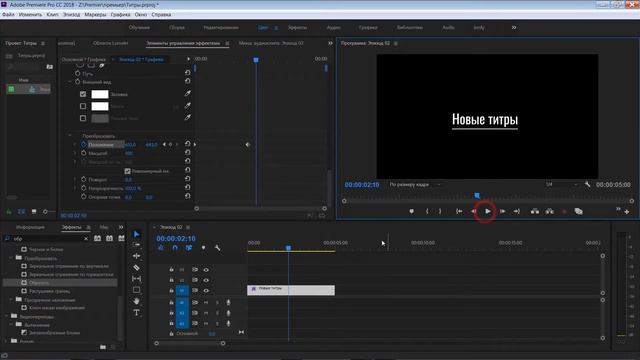The height and width of the screenshot is (360, 640).
Task: Reset the Position parameter
Action: click(187, 144)
